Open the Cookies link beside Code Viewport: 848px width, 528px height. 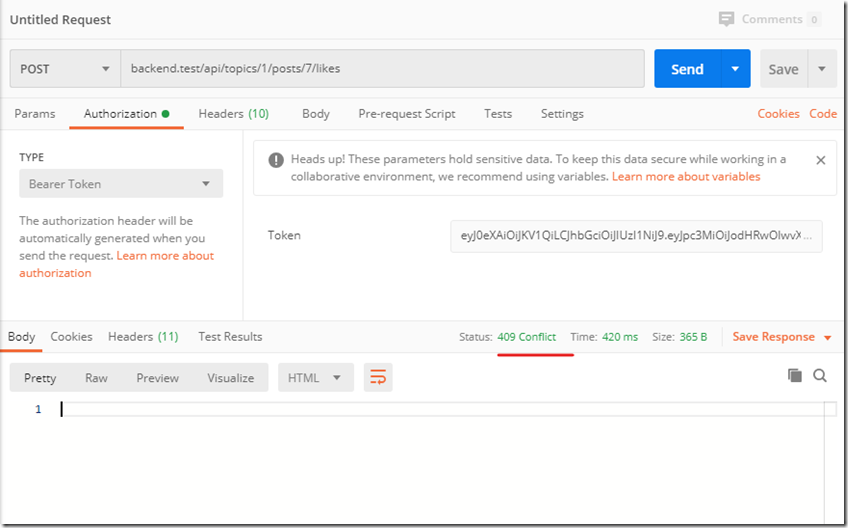coord(778,114)
